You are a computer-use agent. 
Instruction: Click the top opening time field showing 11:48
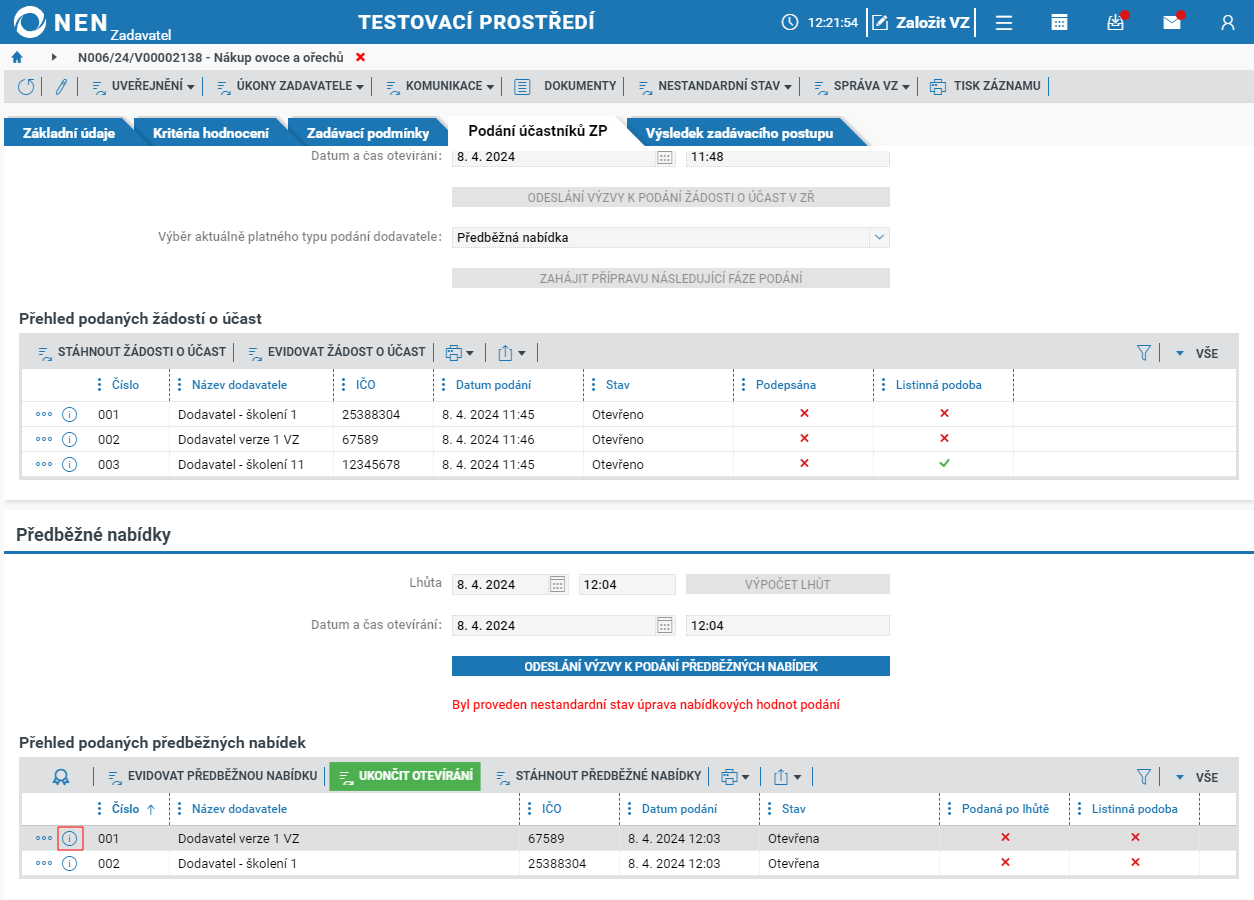[787, 157]
